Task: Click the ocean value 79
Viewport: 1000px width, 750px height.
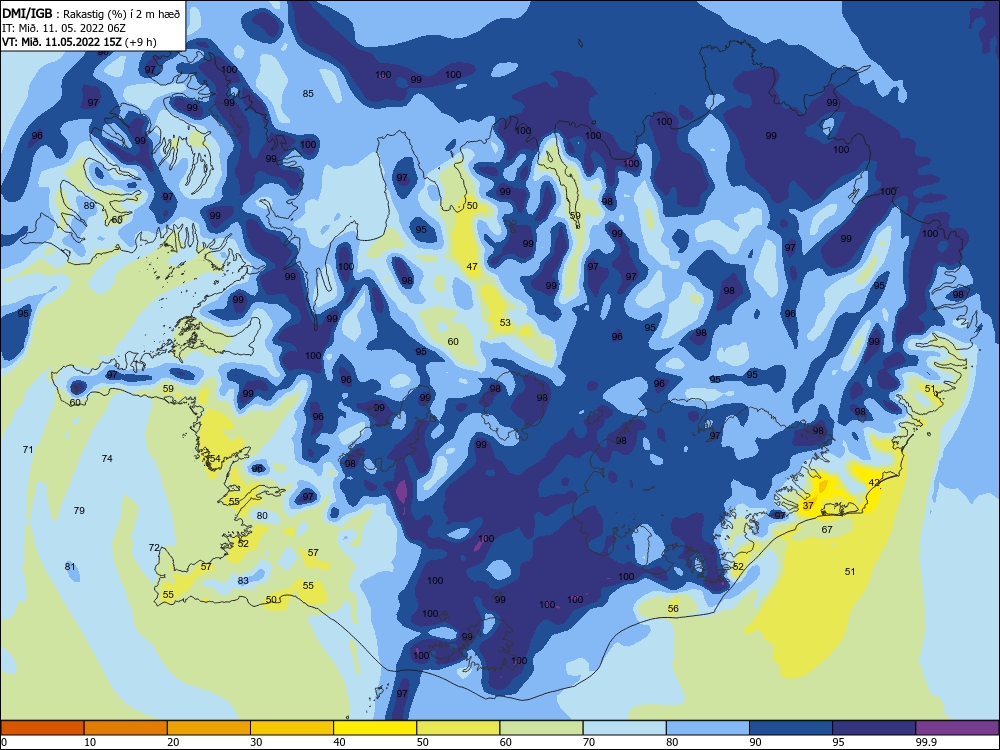Action: coord(79,510)
